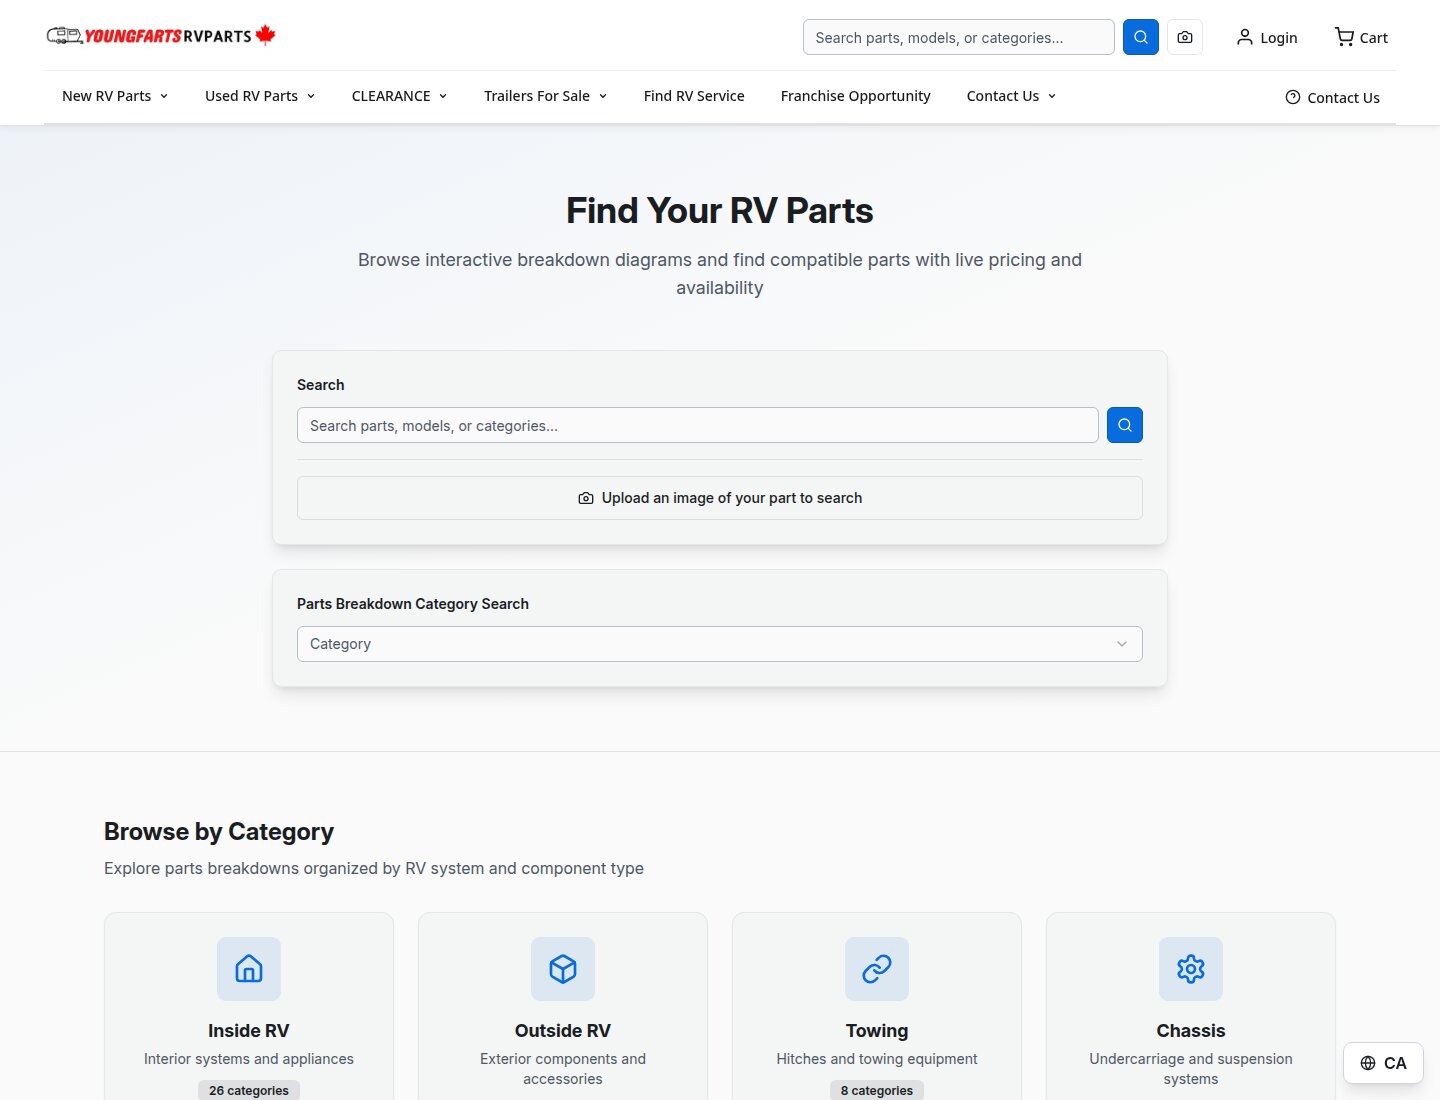1440x1100 pixels.
Task: Click the '8 categories' badge
Action: click(877, 1090)
